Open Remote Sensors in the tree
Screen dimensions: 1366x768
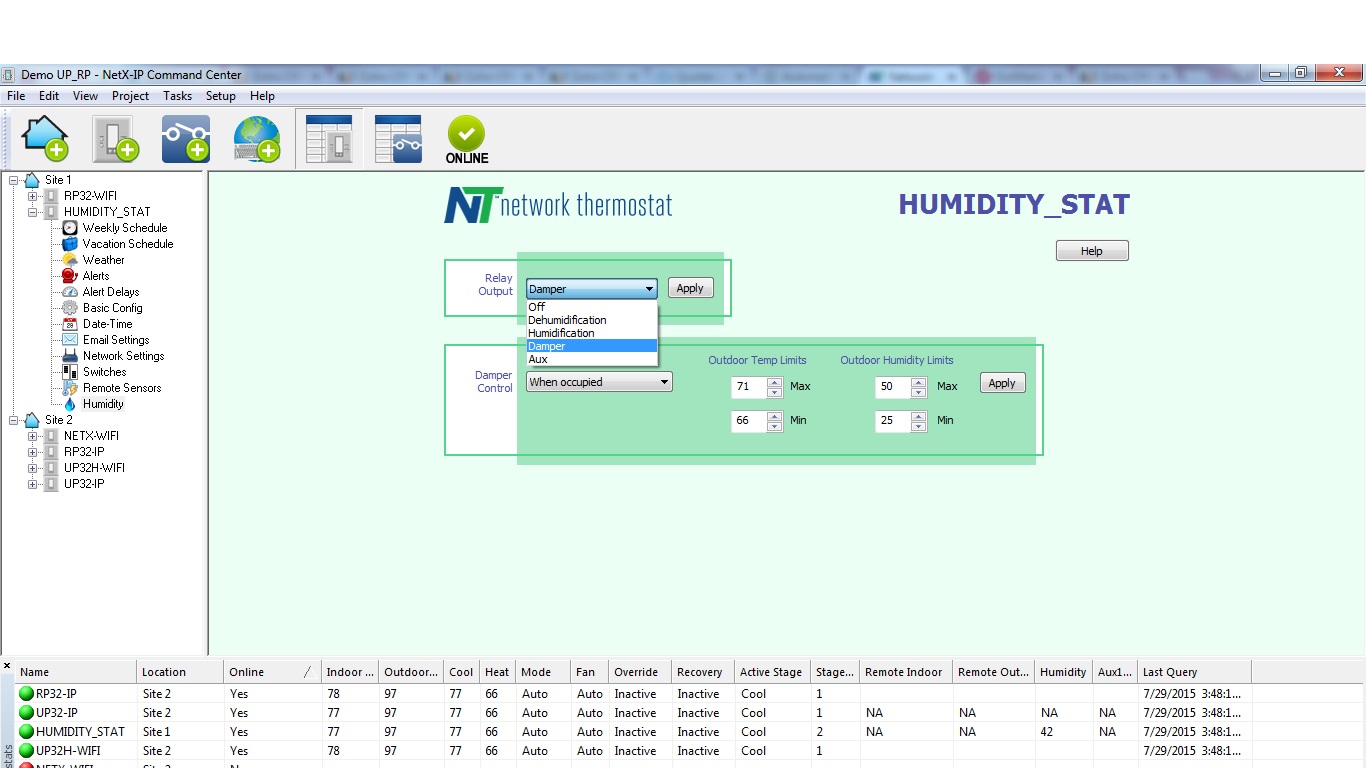coord(122,388)
